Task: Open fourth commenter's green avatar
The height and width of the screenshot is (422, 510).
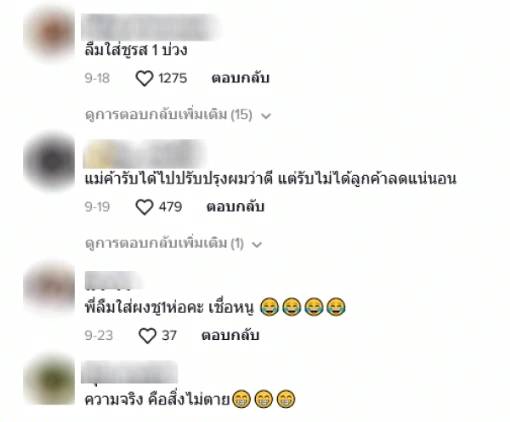Action: click(50, 380)
